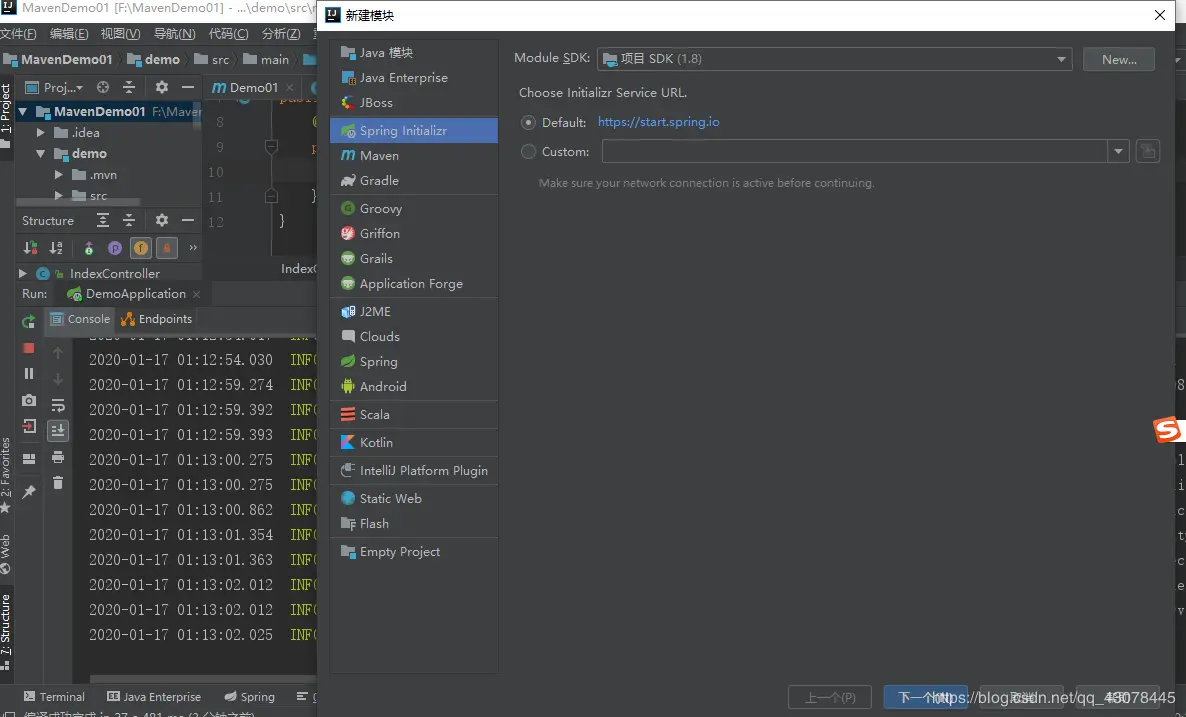Collapse the MavenDemo01 project root
This screenshot has width=1186, height=717.
tap(23, 111)
